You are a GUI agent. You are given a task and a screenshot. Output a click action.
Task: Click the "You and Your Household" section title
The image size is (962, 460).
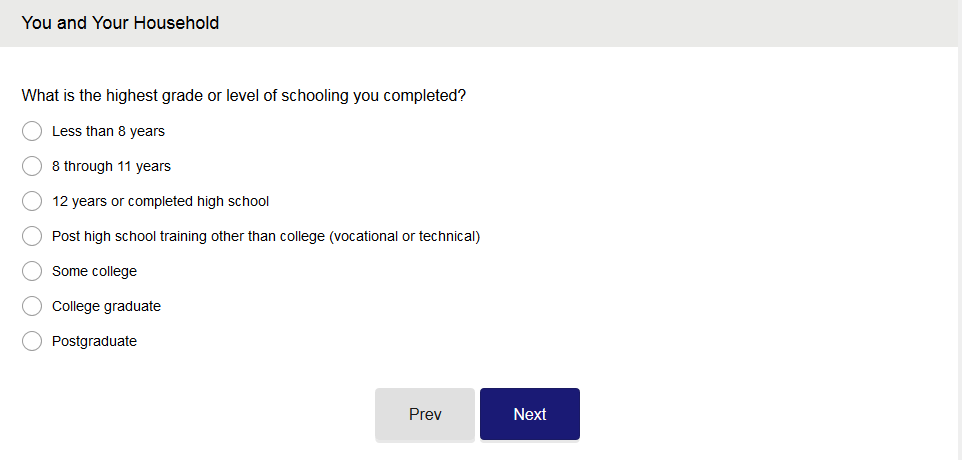coord(120,22)
